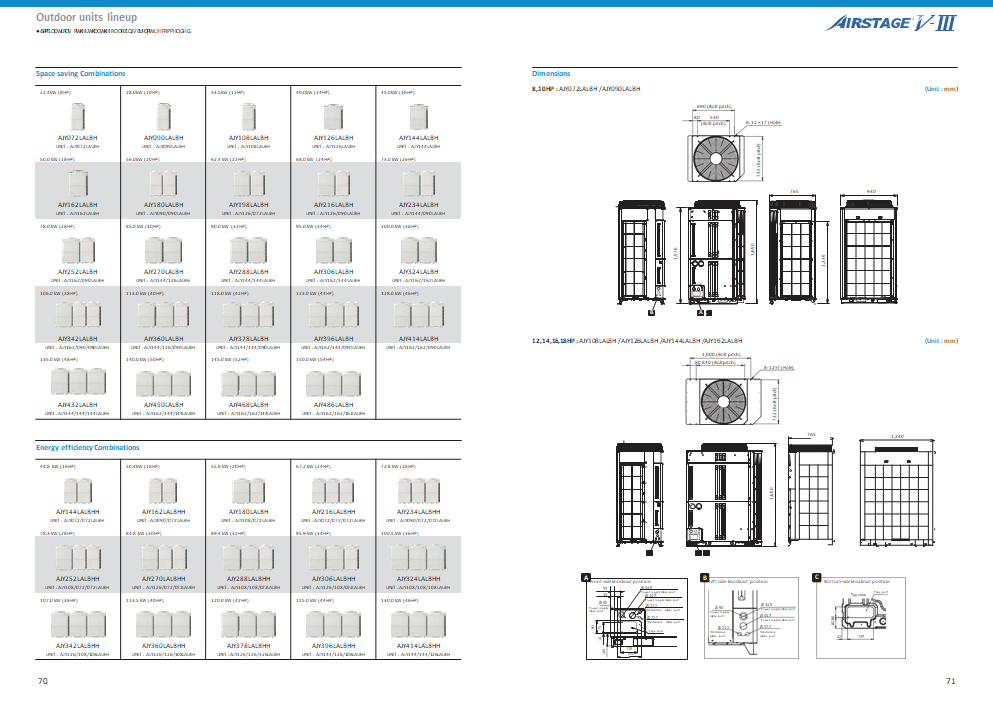Select the model name AJY144LALBHH
The height and width of the screenshot is (702, 993).
coord(78,512)
